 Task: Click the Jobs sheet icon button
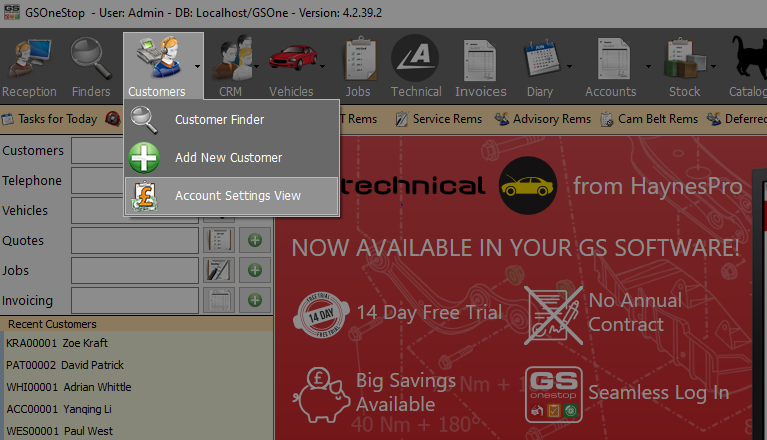[x=219, y=270]
